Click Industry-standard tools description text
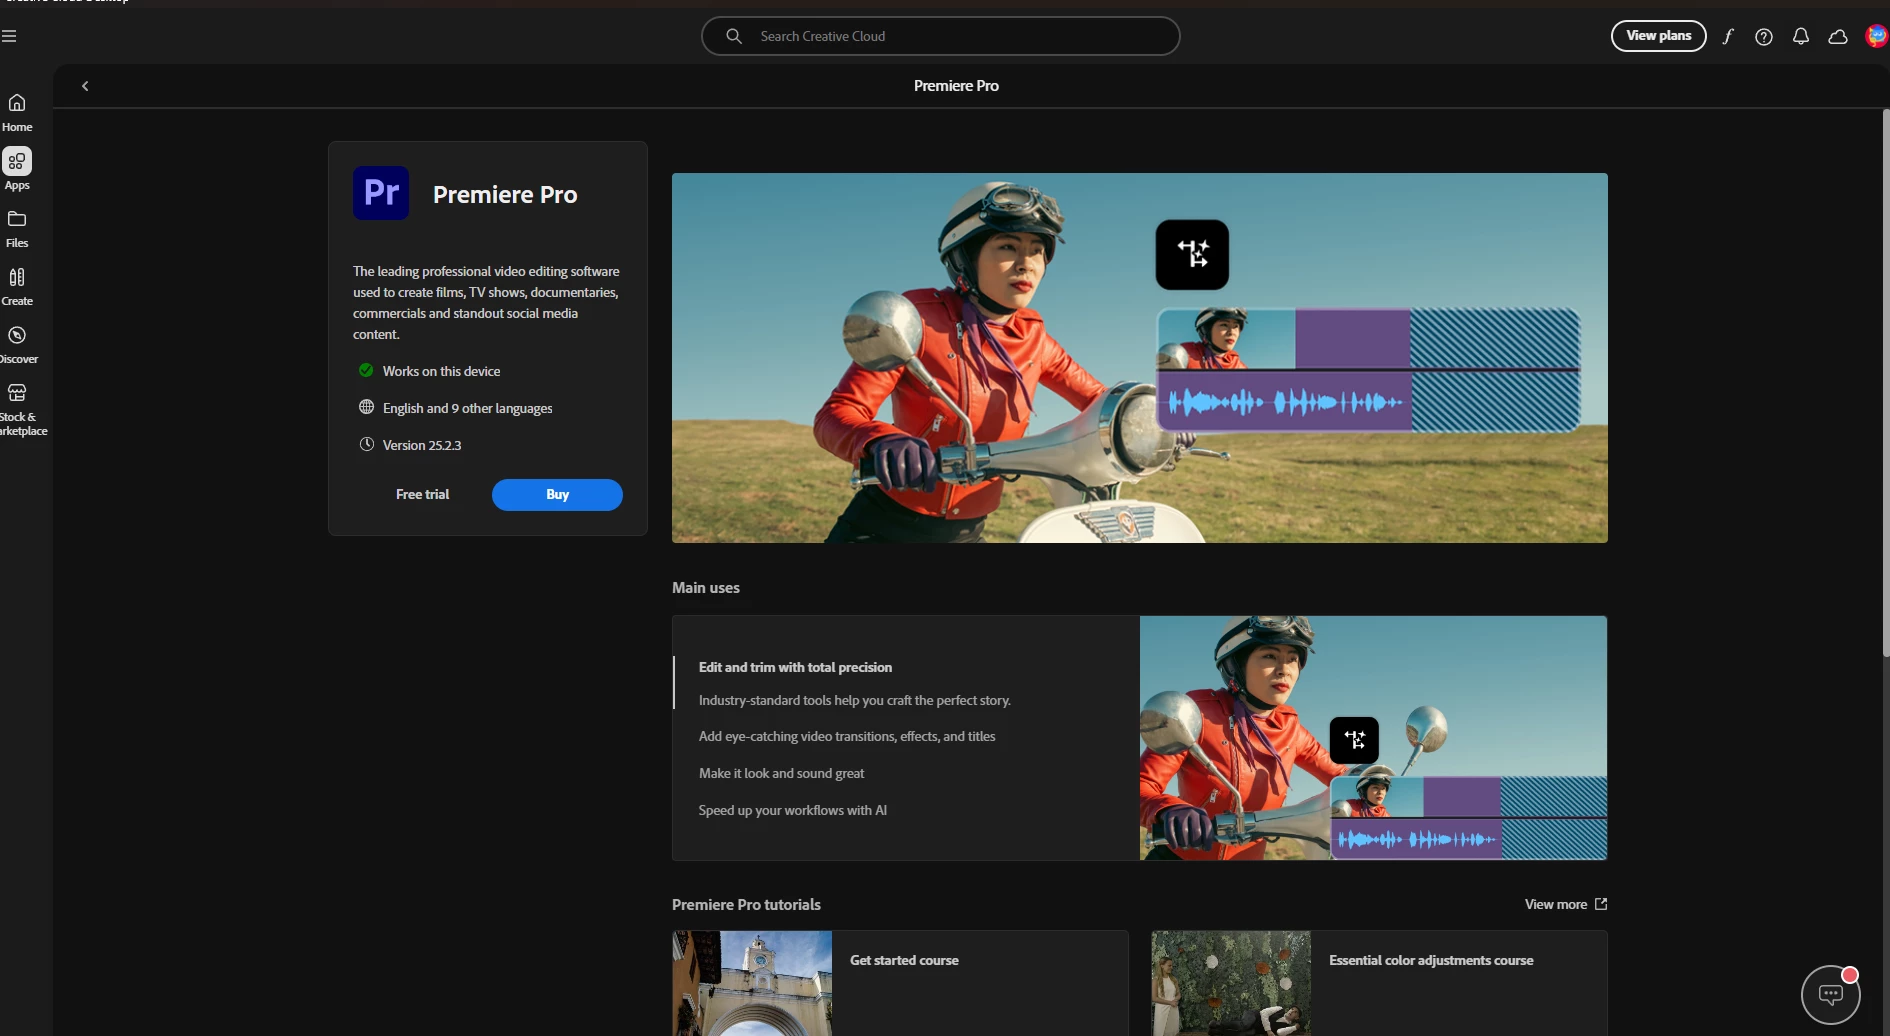 [854, 700]
